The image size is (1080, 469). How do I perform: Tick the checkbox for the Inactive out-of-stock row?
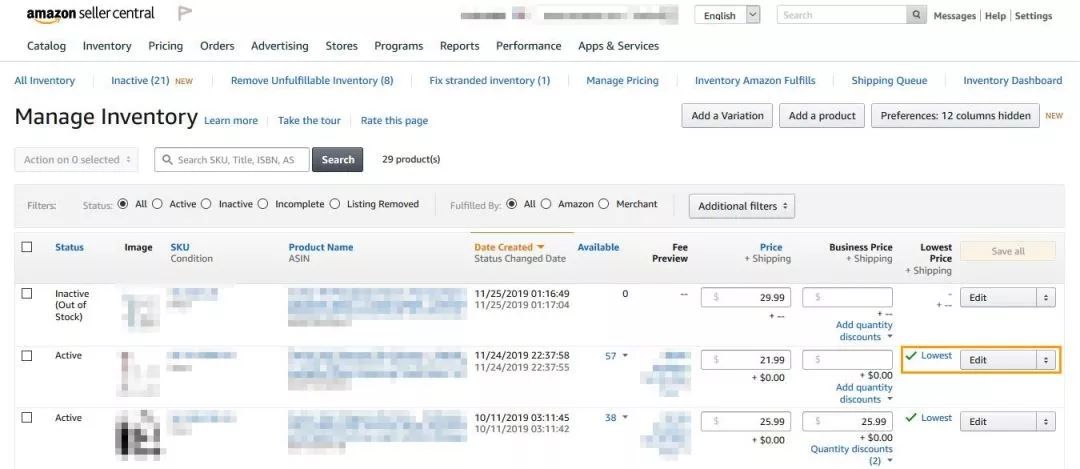[27, 293]
